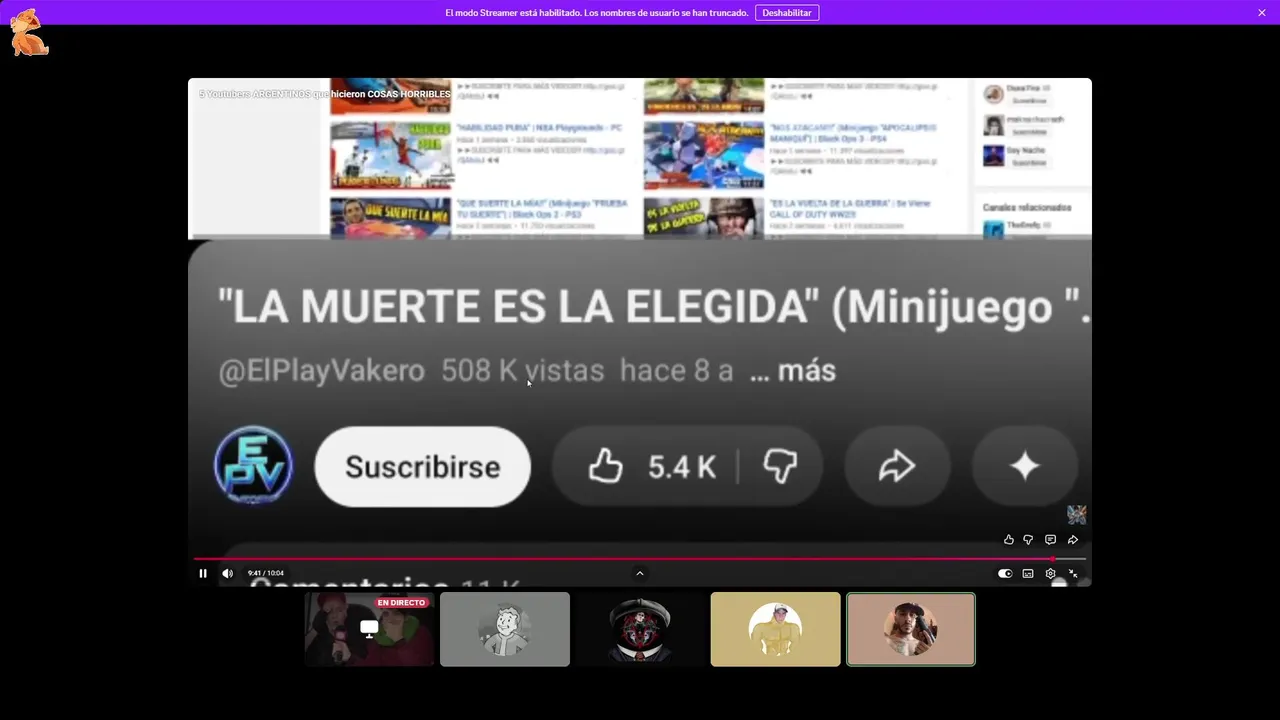Viewport: 1280px width, 720px height.
Task: Click the orange squirrel avatar icon
Action: click(29, 33)
